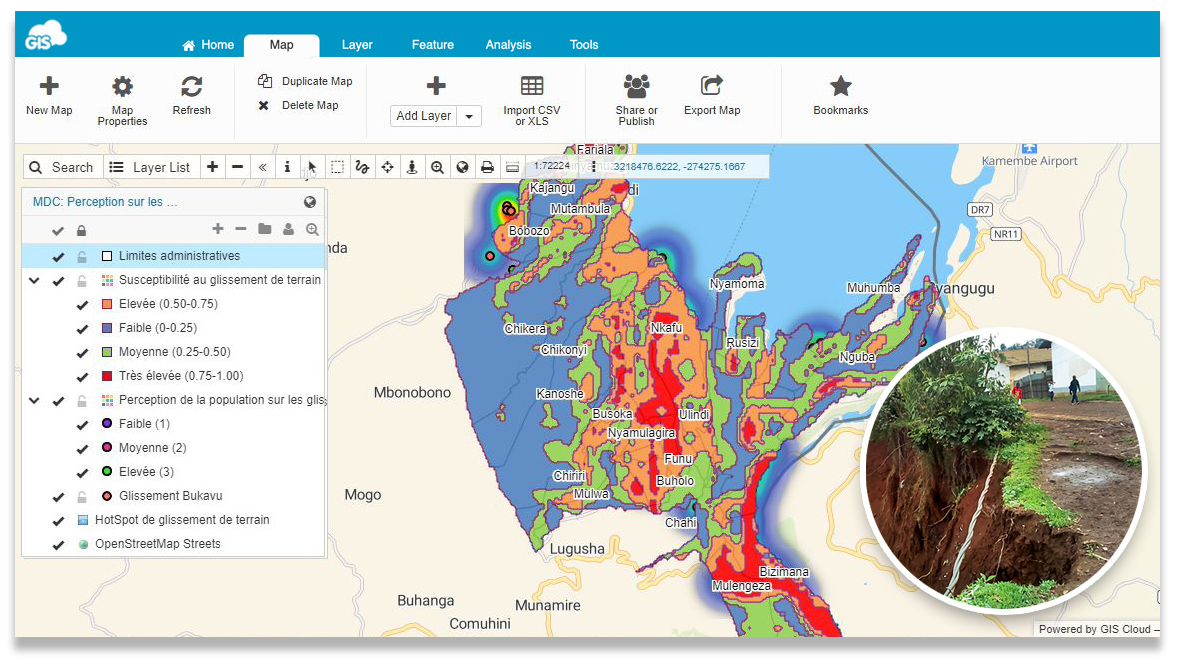Viewport: 1177px width, 665px height.
Task: Toggle visibility of Elevée (0.50-0.75) class
Action: 82,305
